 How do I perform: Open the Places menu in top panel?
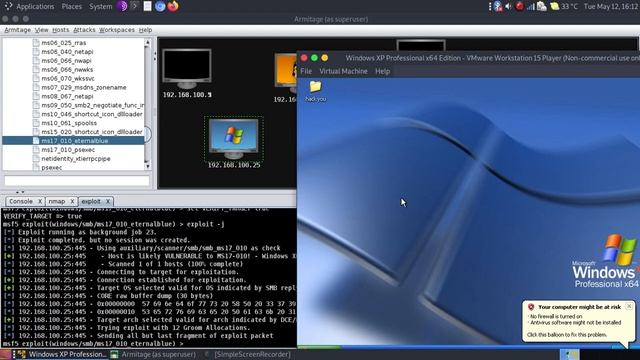pos(71,6)
